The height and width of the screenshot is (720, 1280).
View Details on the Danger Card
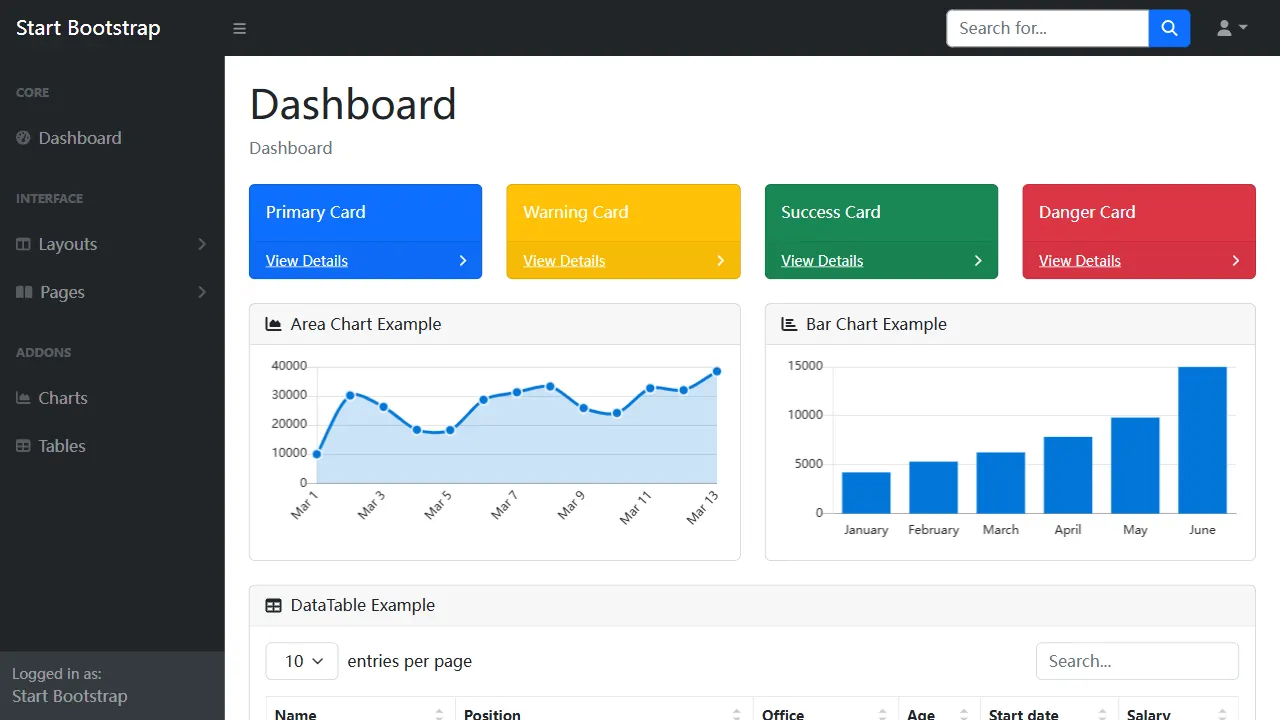pyautogui.click(x=1080, y=261)
